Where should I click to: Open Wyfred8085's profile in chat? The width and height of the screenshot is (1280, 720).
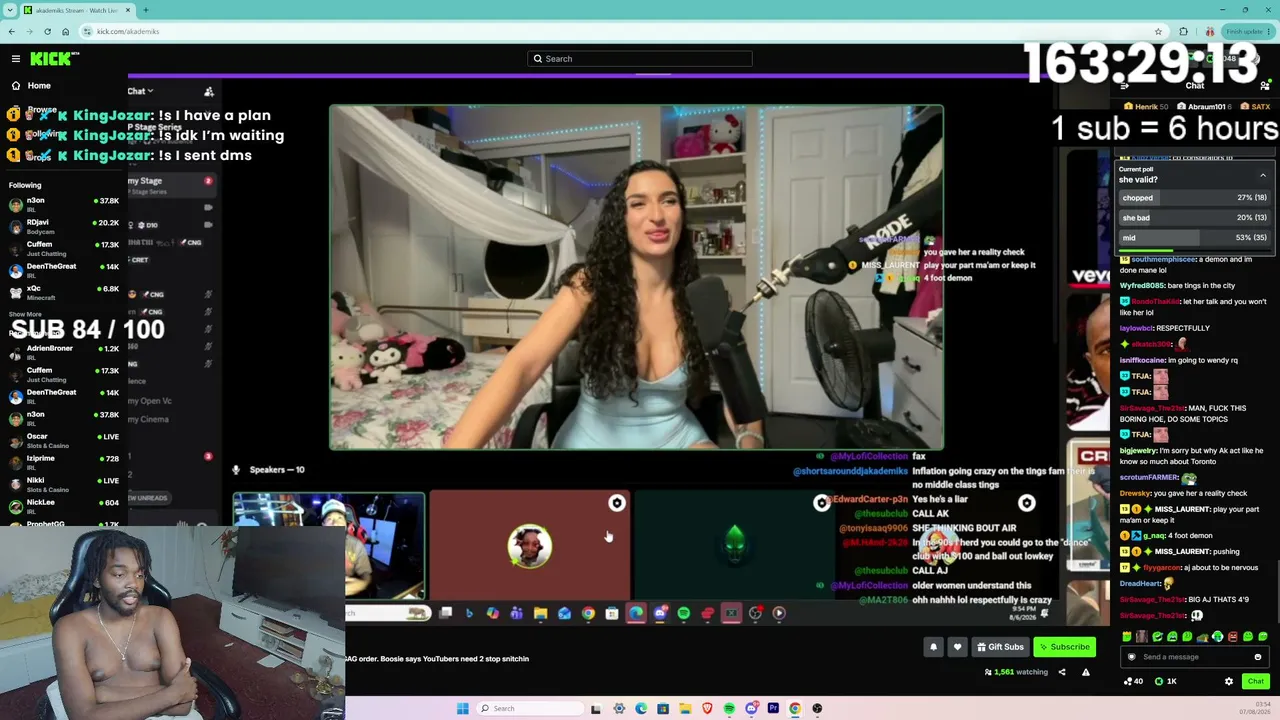[1142, 285]
